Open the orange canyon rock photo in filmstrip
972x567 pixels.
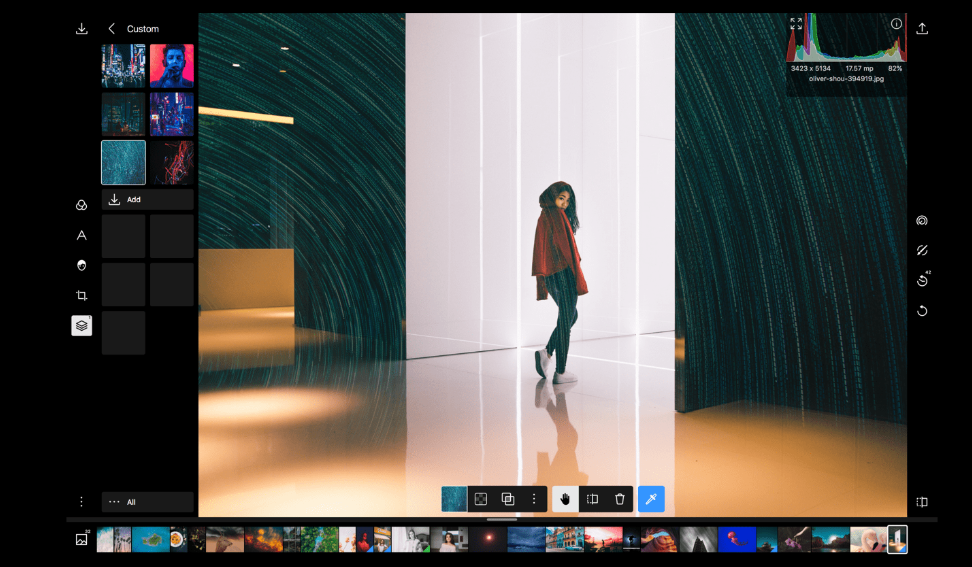click(x=659, y=539)
